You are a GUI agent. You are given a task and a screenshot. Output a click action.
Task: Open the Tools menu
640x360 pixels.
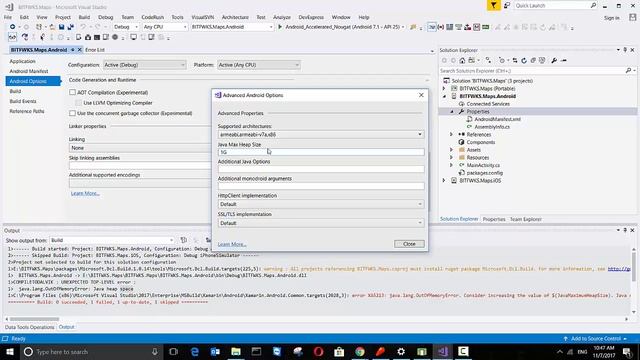point(177,17)
